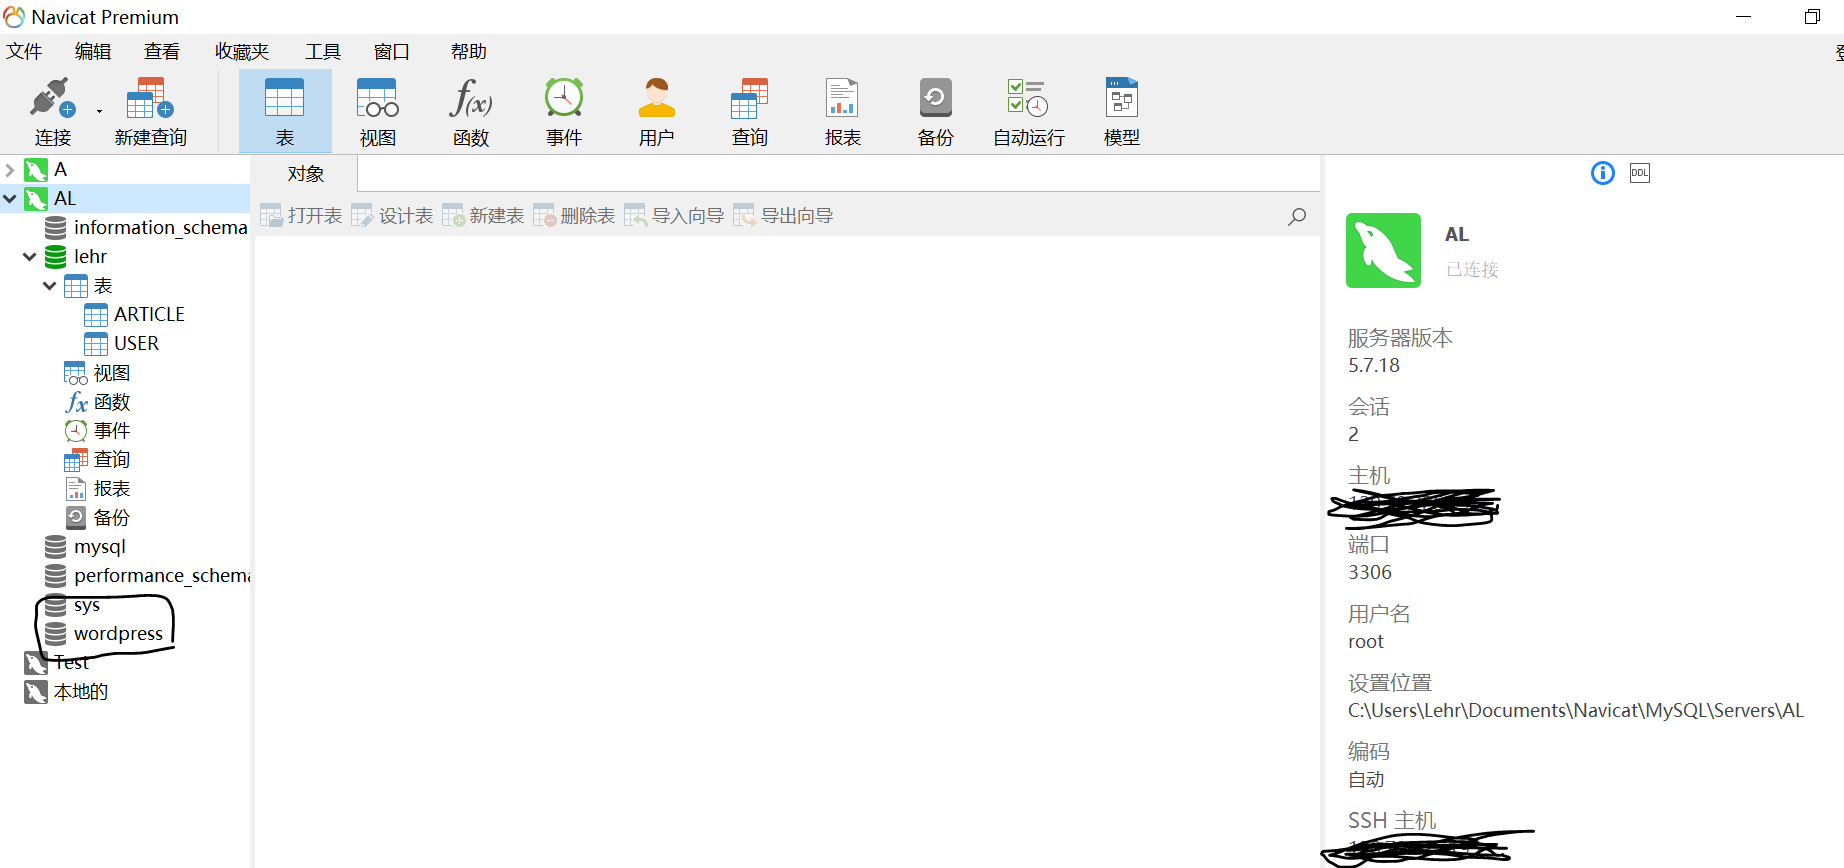This screenshot has width=1844, height=868.
Task: Open the connection type dropdown arrow
Action: (x=99, y=112)
